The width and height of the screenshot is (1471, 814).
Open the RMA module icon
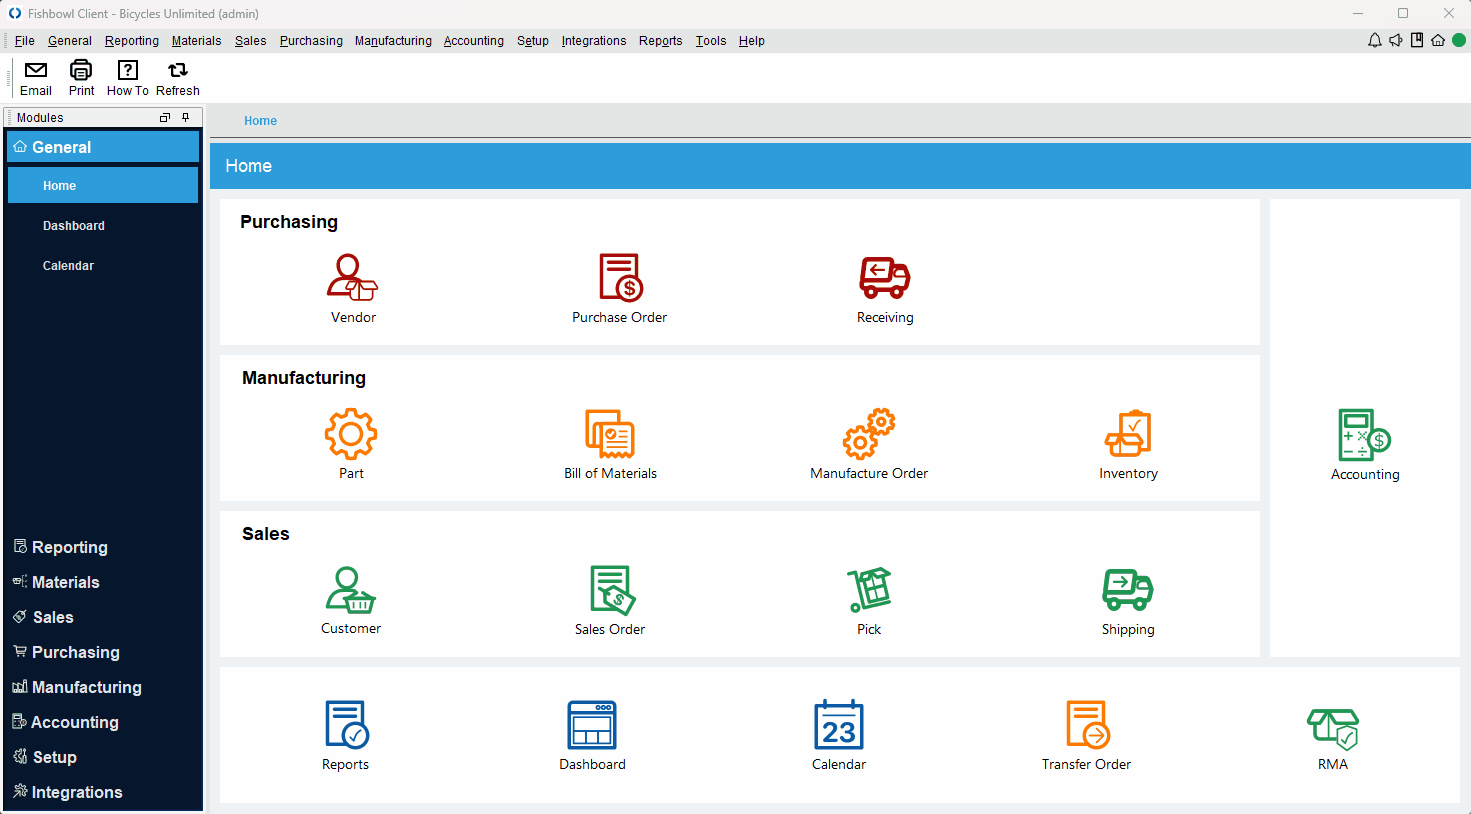[1333, 729]
